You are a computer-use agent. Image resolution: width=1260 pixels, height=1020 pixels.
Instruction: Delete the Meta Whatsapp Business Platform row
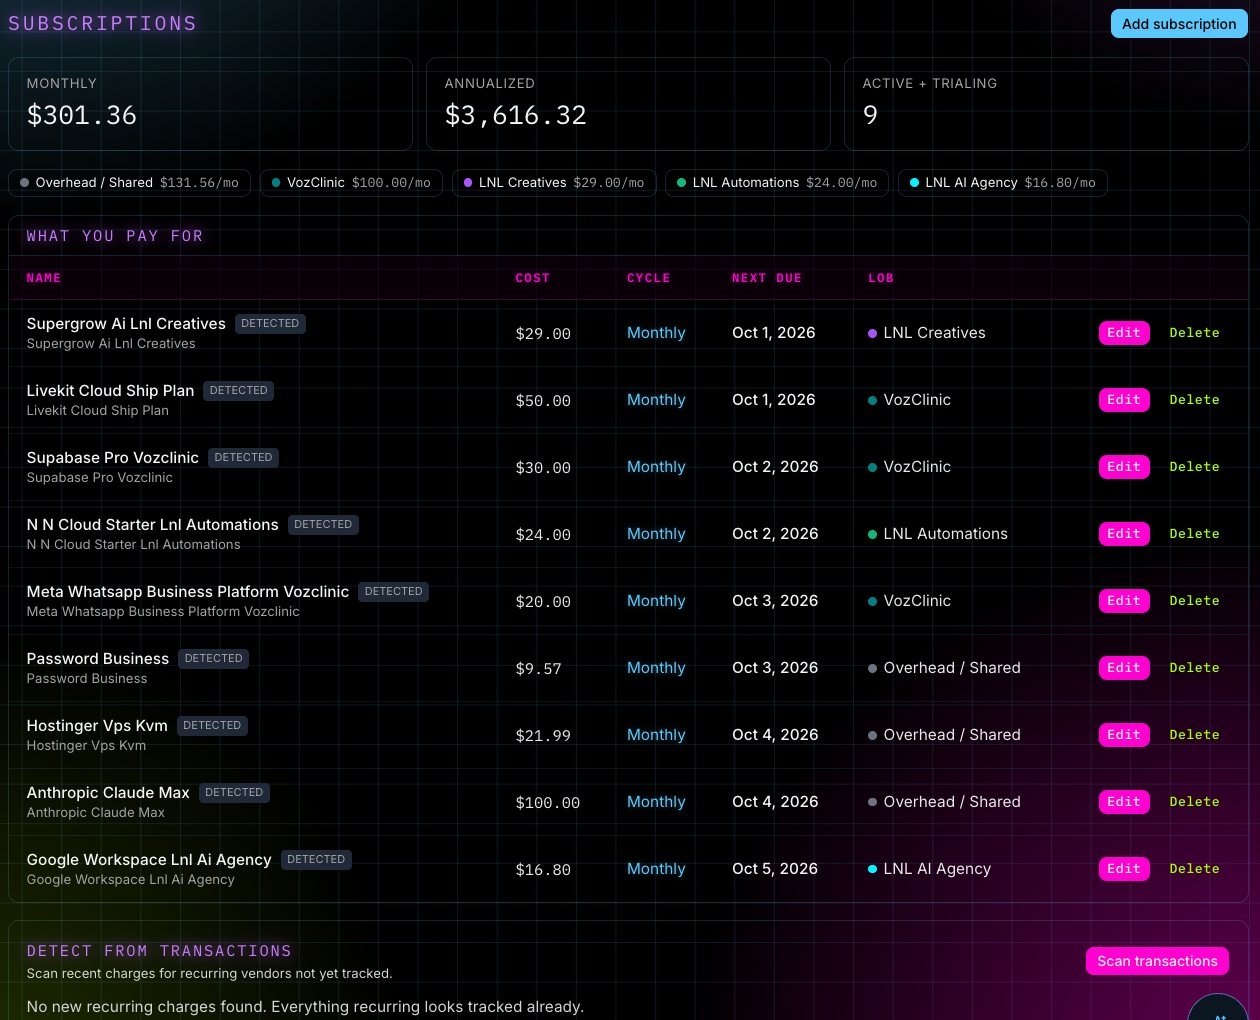(x=1194, y=601)
